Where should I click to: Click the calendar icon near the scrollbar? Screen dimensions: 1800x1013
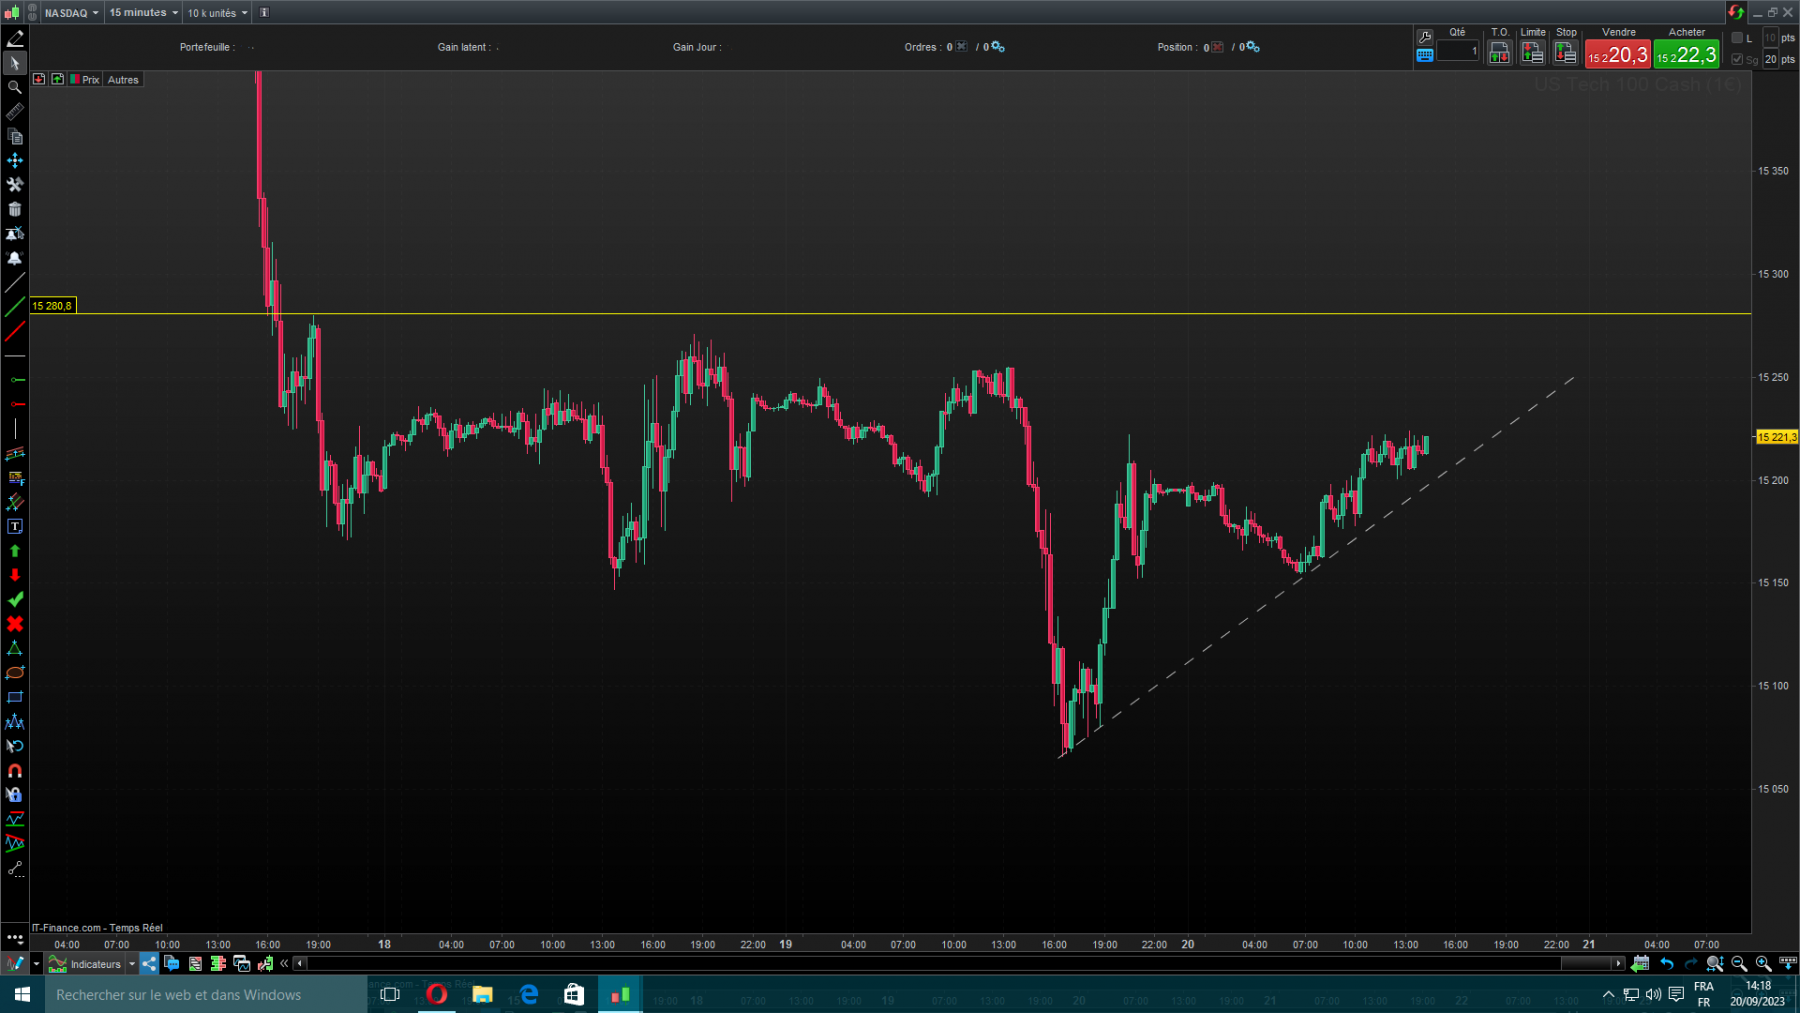pyautogui.click(x=1640, y=964)
